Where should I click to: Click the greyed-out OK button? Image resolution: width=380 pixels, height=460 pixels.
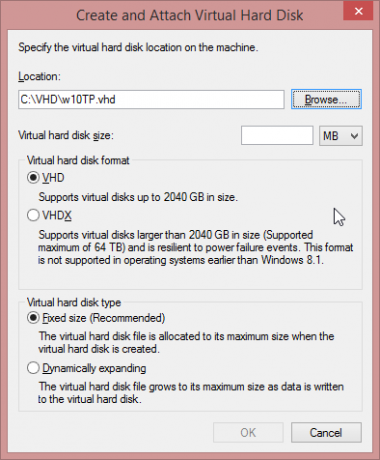tap(248, 433)
